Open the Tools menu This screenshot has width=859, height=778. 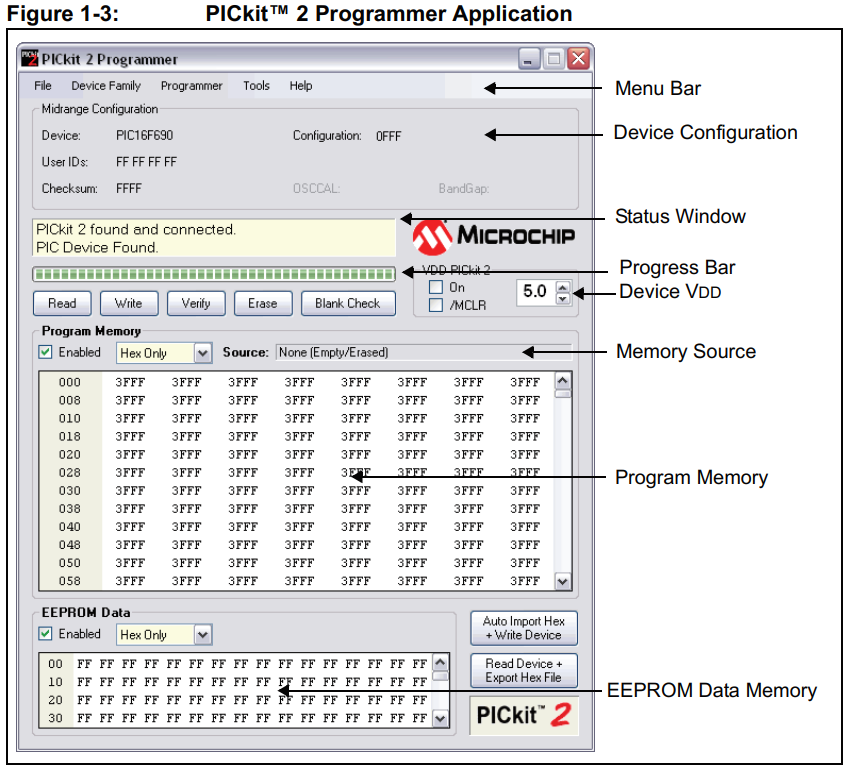[256, 86]
